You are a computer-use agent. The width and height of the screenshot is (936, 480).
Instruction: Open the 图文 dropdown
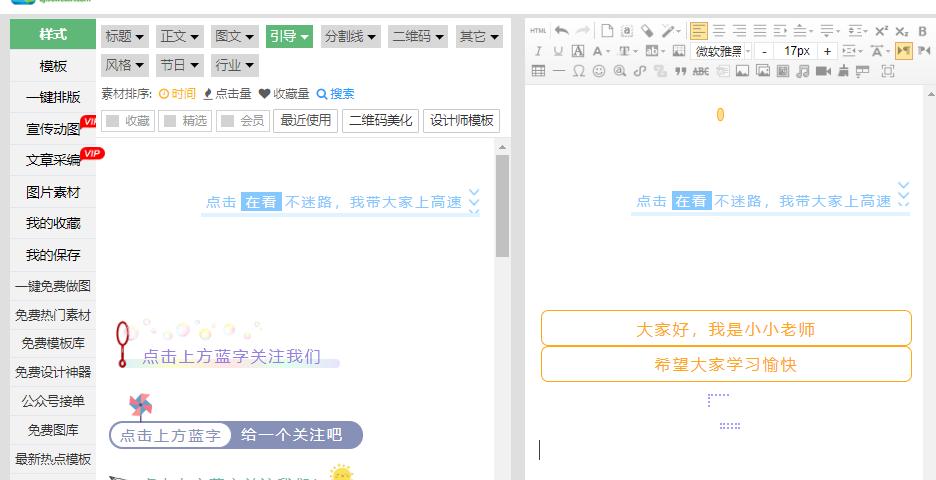[235, 36]
